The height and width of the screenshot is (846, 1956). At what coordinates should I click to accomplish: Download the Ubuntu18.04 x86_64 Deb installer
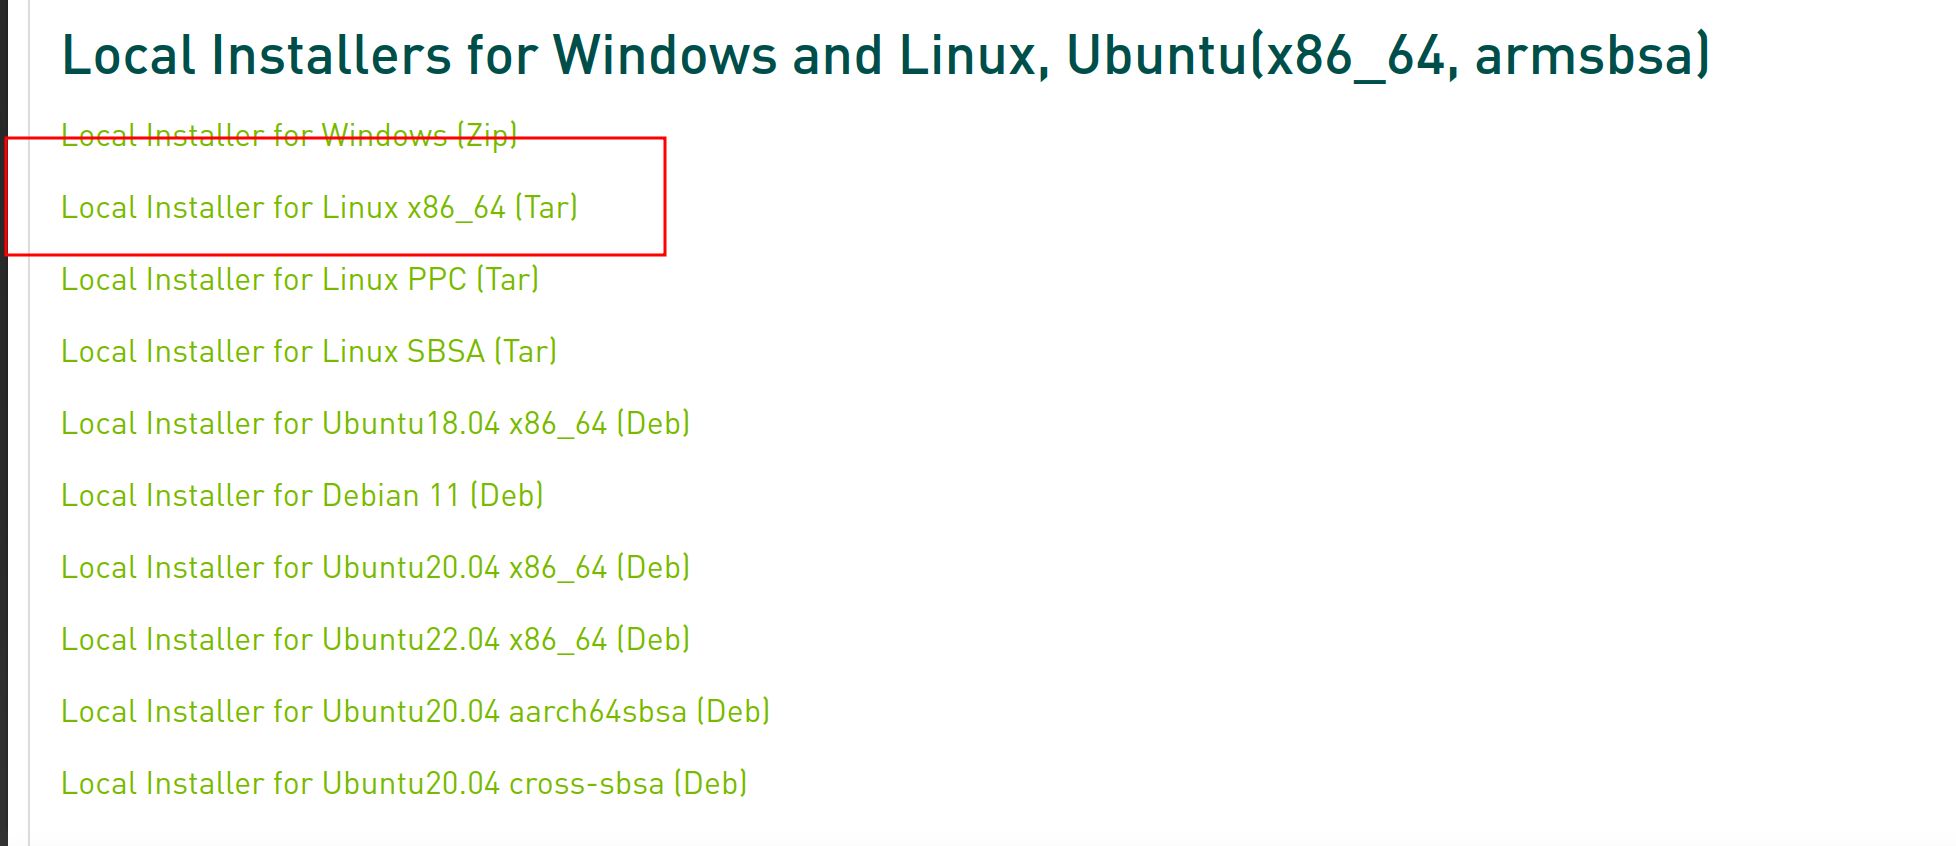point(376,423)
